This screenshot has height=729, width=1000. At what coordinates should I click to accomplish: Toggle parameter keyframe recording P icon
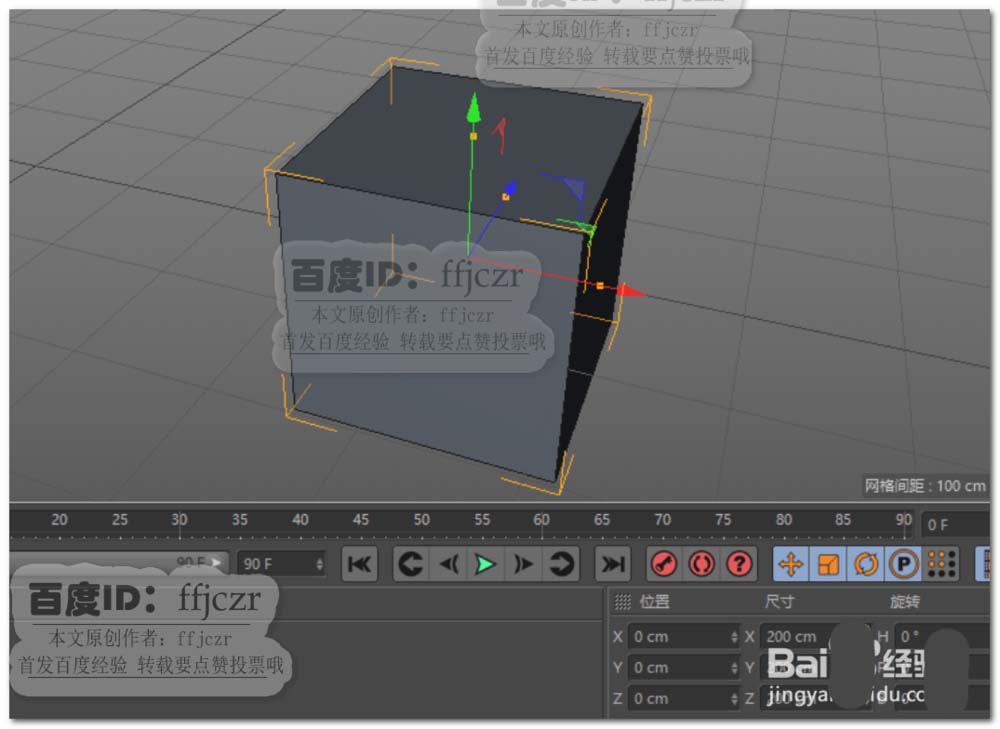pos(903,564)
